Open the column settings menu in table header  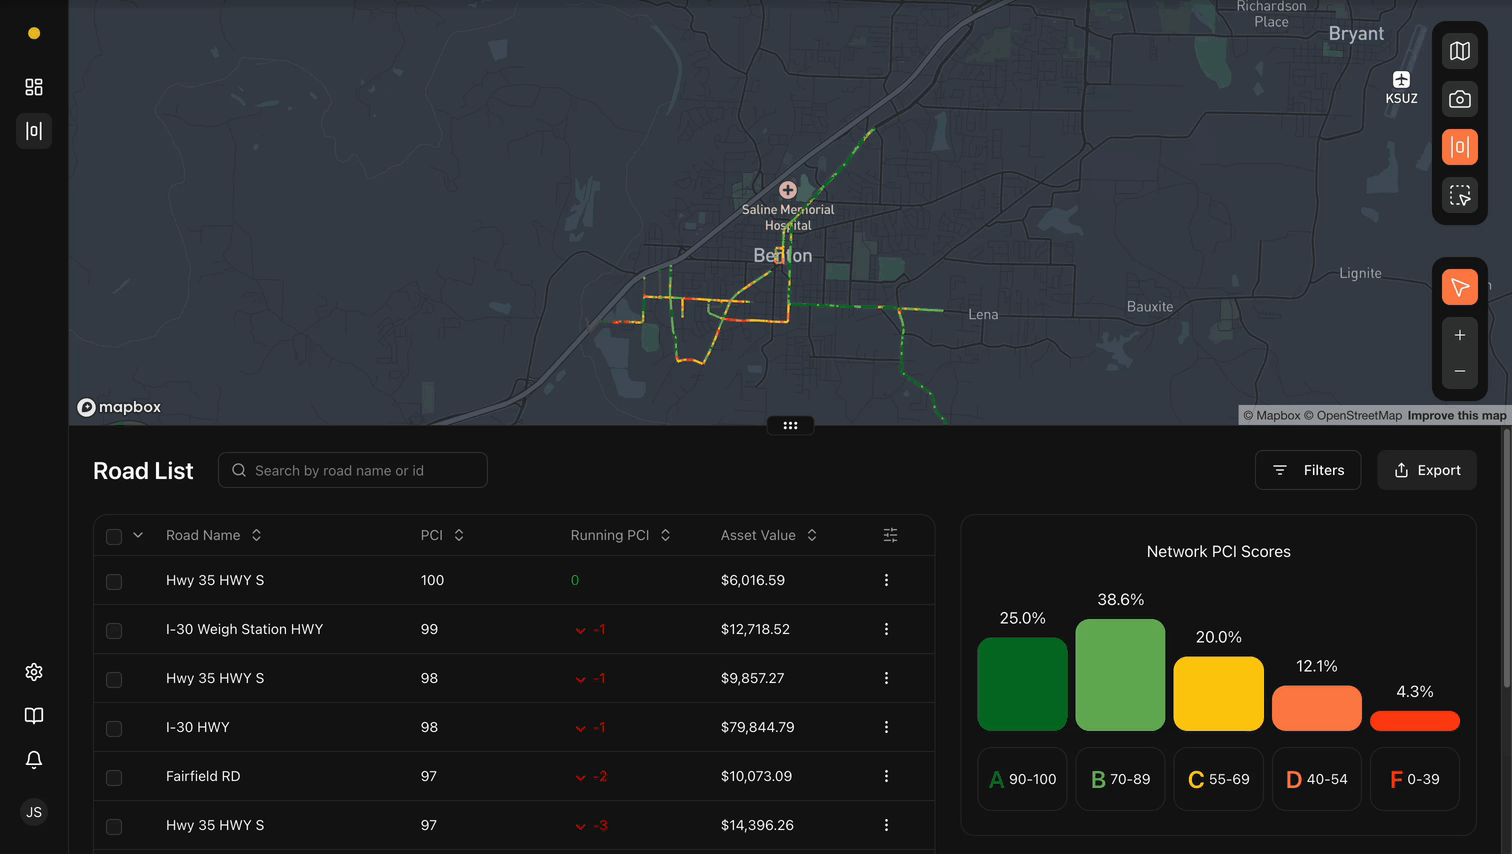890,535
